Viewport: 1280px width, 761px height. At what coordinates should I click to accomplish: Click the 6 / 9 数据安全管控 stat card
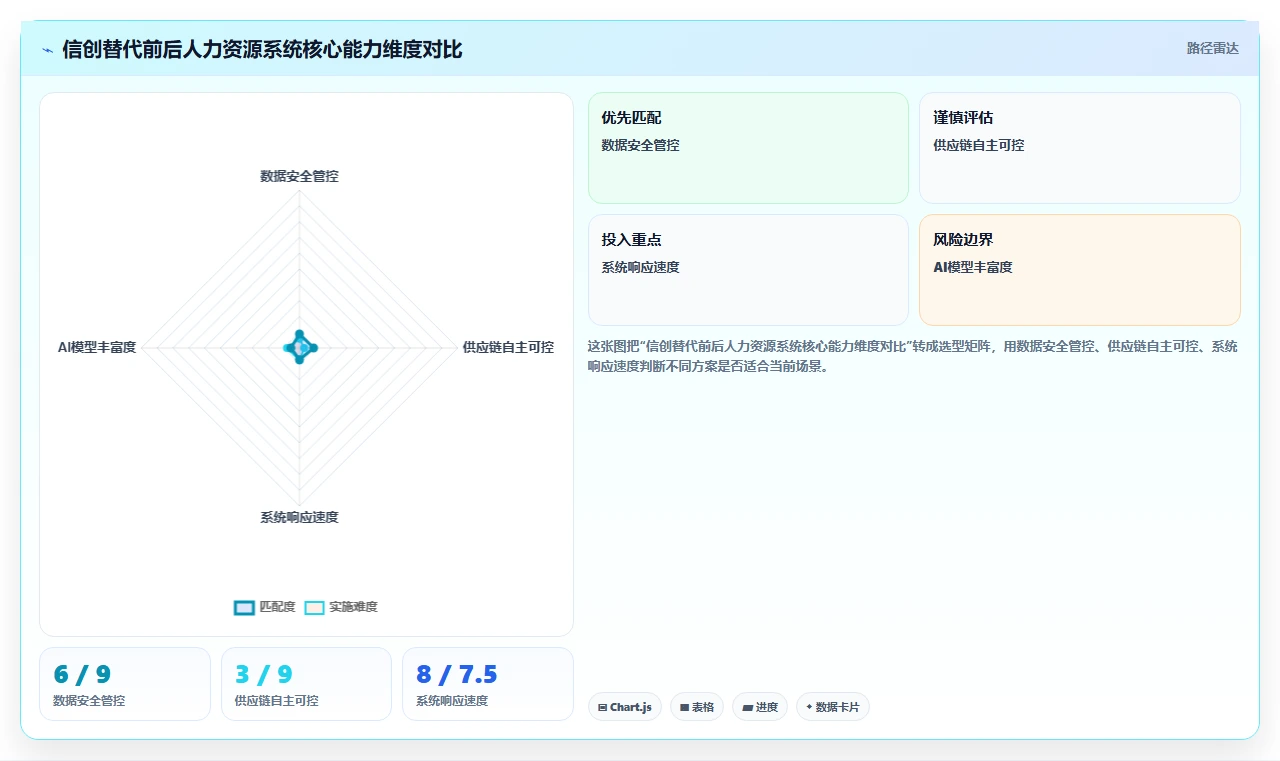pyautogui.click(x=125, y=684)
